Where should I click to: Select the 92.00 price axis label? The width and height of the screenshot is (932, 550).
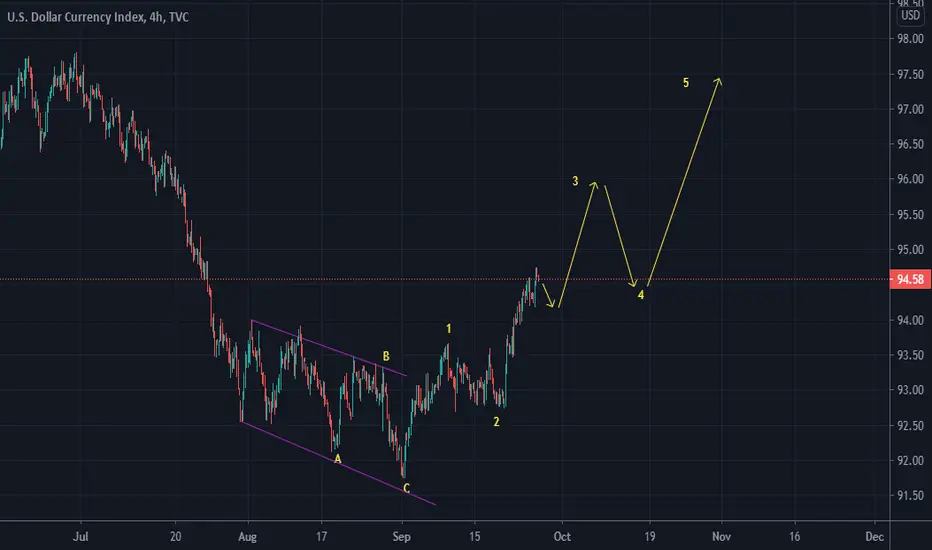pos(910,461)
